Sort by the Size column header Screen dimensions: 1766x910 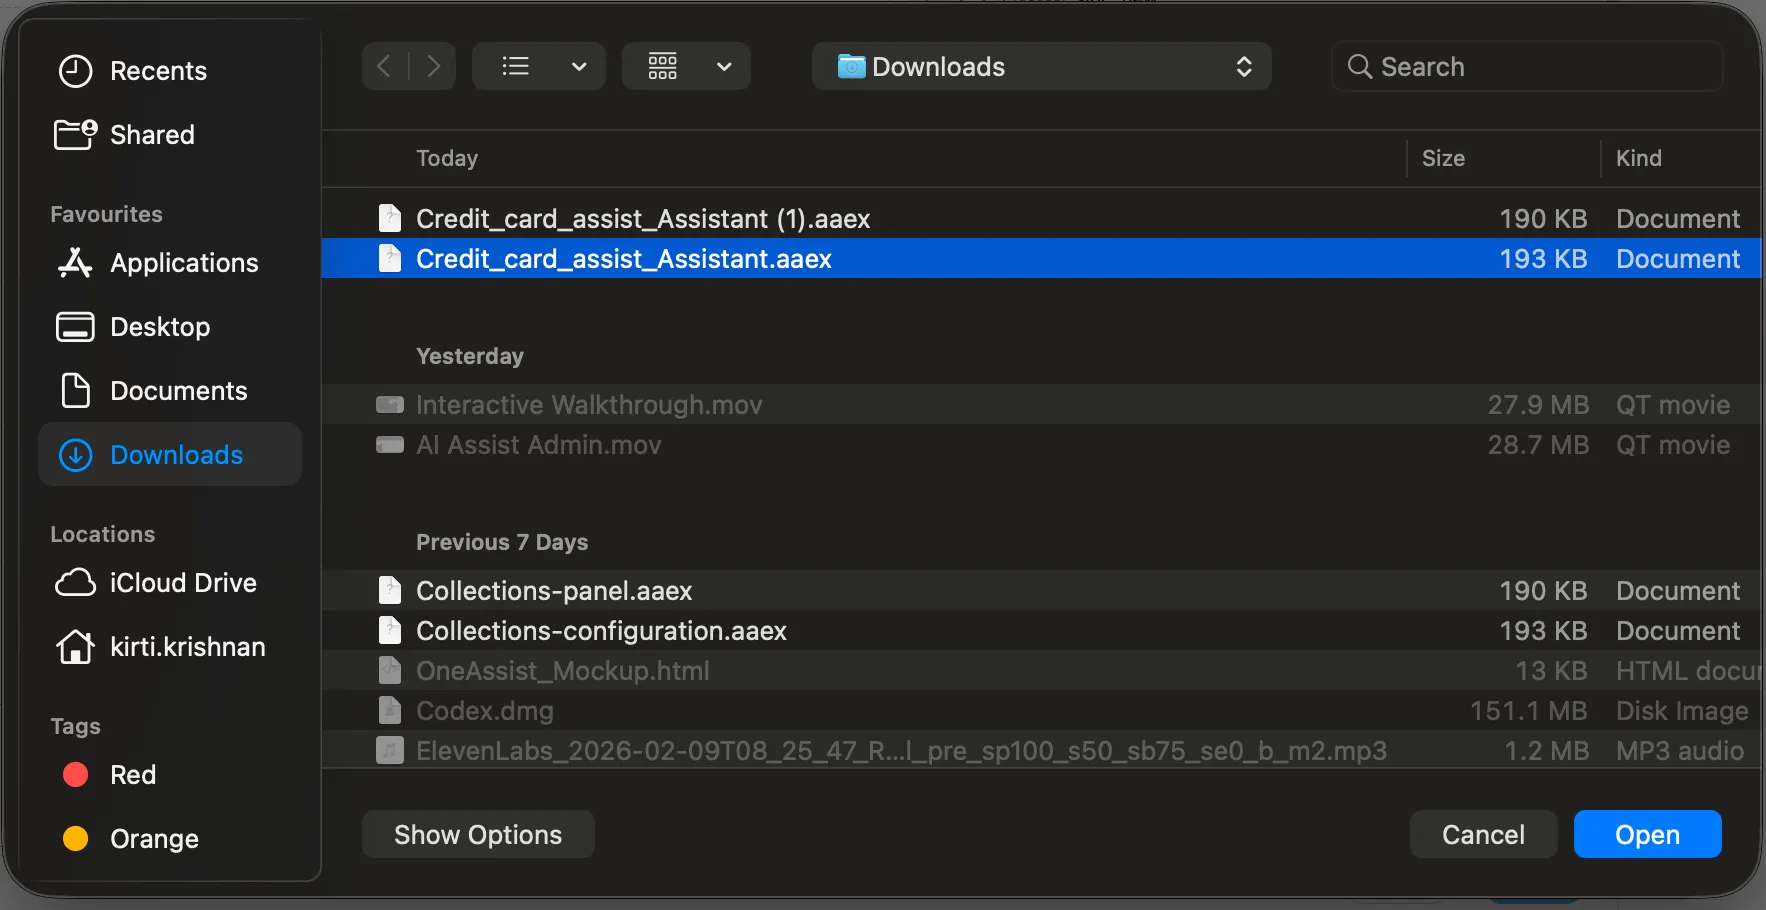[1443, 158]
